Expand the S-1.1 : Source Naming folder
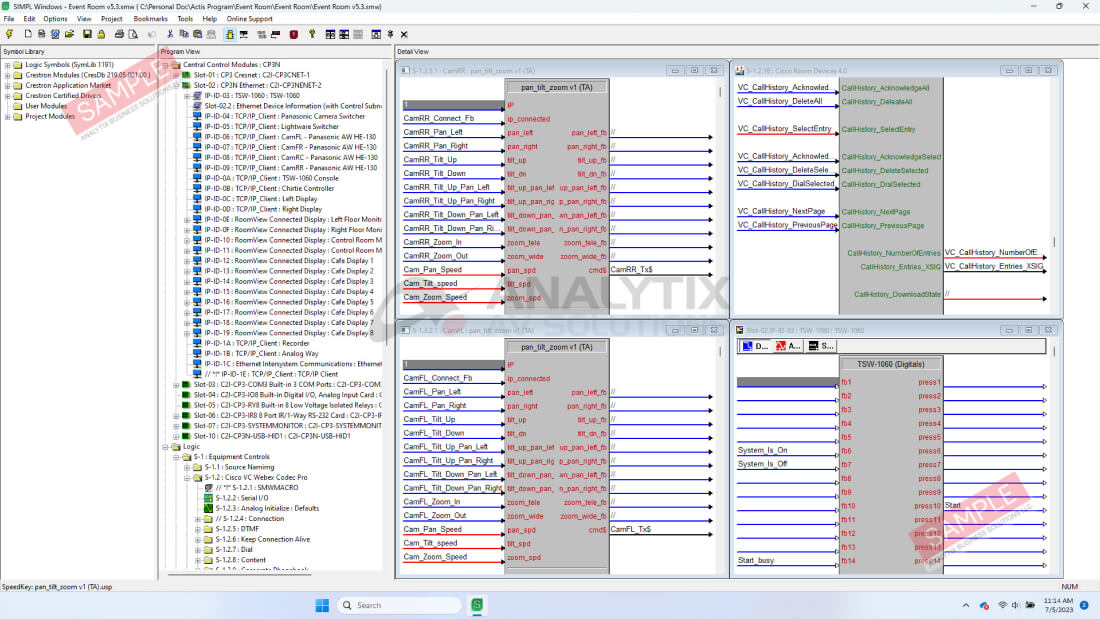This screenshot has width=1100, height=619. [187, 467]
